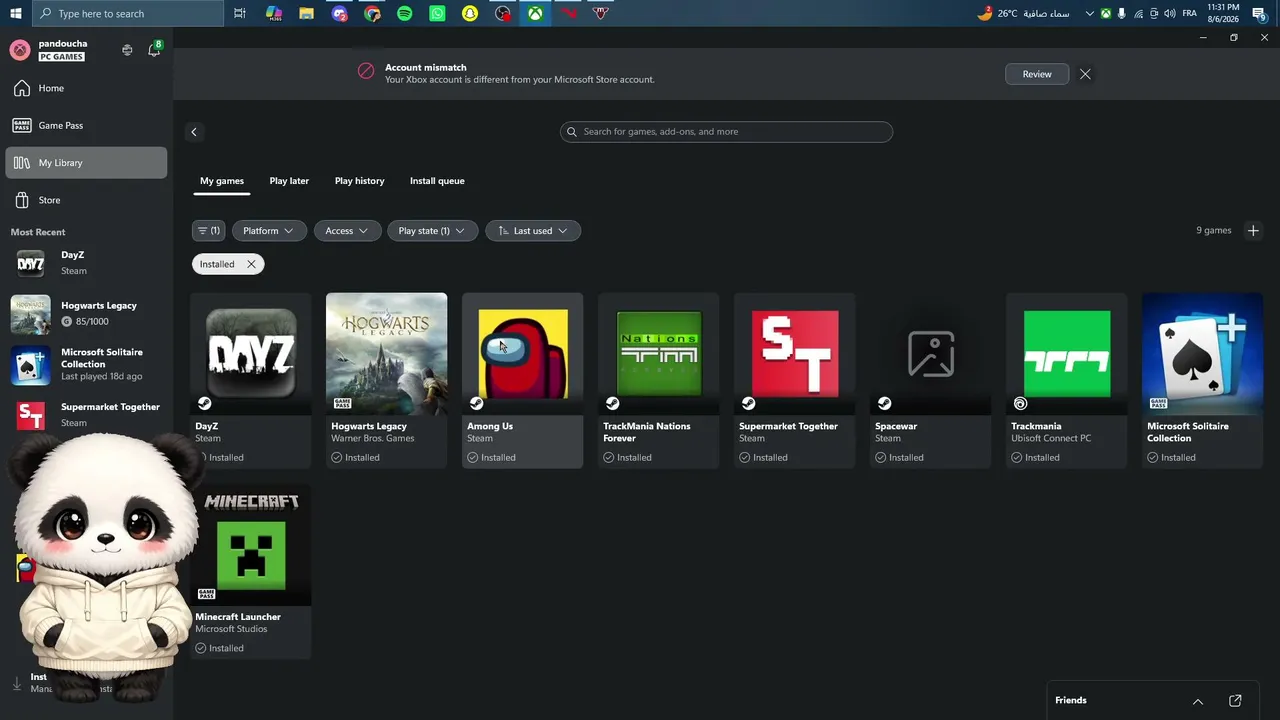Expand the Access filter dropdown
This screenshot has height=720, width=1280.
point(347,231)
